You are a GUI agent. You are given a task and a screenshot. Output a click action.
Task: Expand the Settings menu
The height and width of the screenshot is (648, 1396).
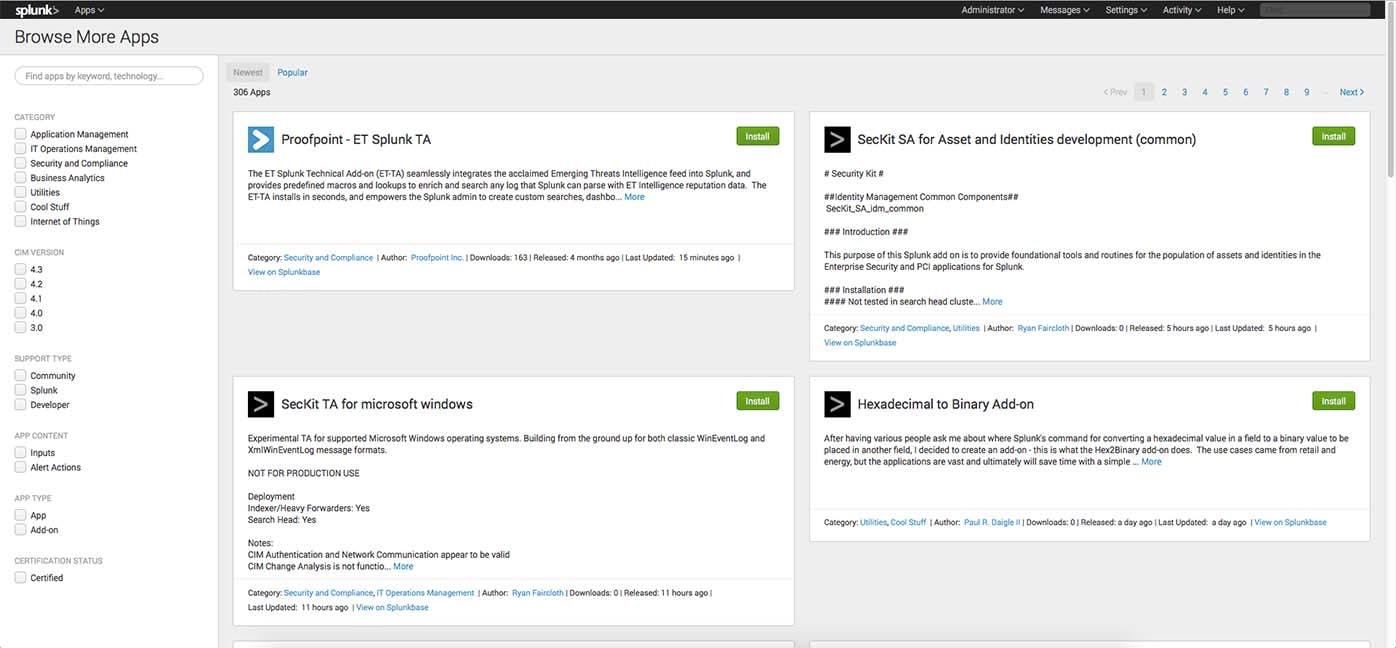1126,10
